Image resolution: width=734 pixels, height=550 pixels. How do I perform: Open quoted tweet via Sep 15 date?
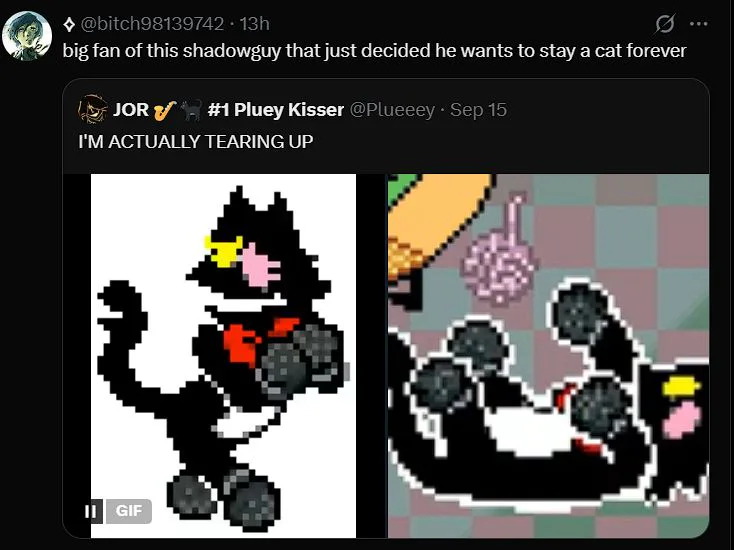478,110
